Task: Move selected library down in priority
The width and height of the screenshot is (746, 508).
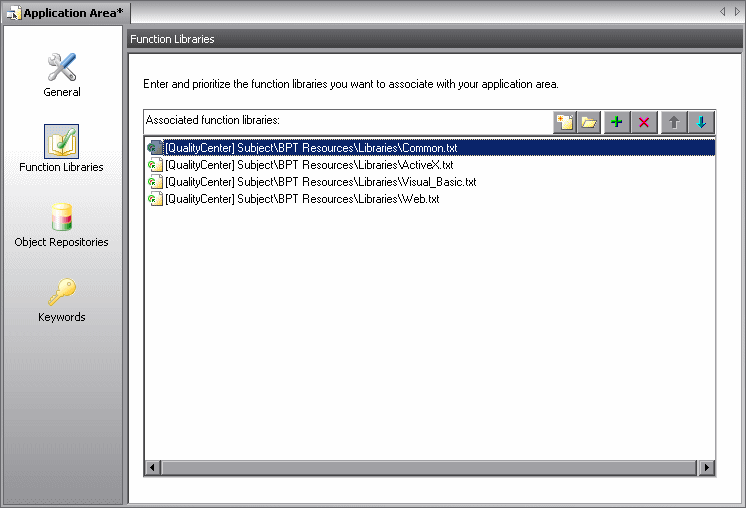Action: [701, 122]
